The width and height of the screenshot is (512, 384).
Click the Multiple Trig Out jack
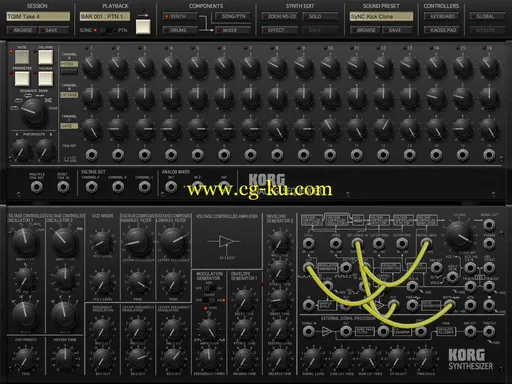pos(37,187)
